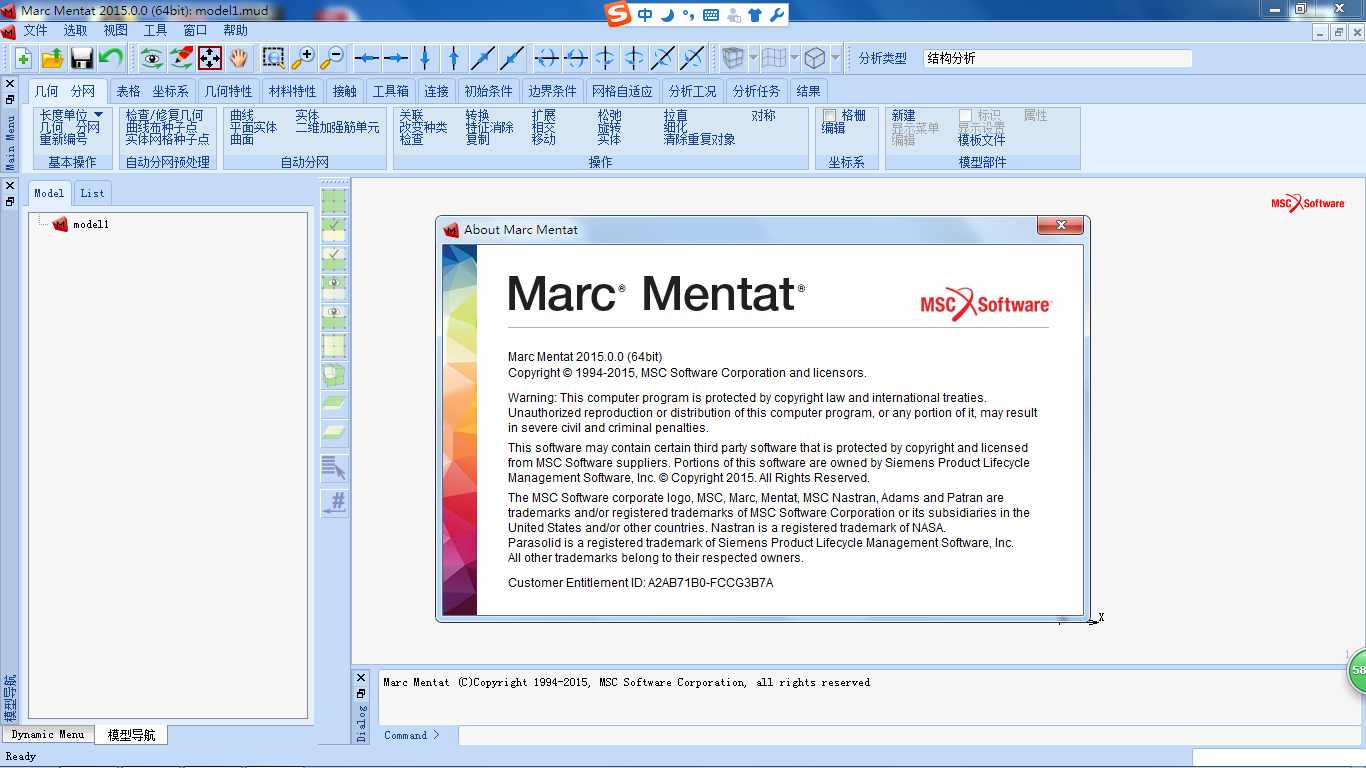Open the dropdown arrow beside the solid cube icon
The width and height of the screenshot is (1366, 768).
tap(754, 58)
